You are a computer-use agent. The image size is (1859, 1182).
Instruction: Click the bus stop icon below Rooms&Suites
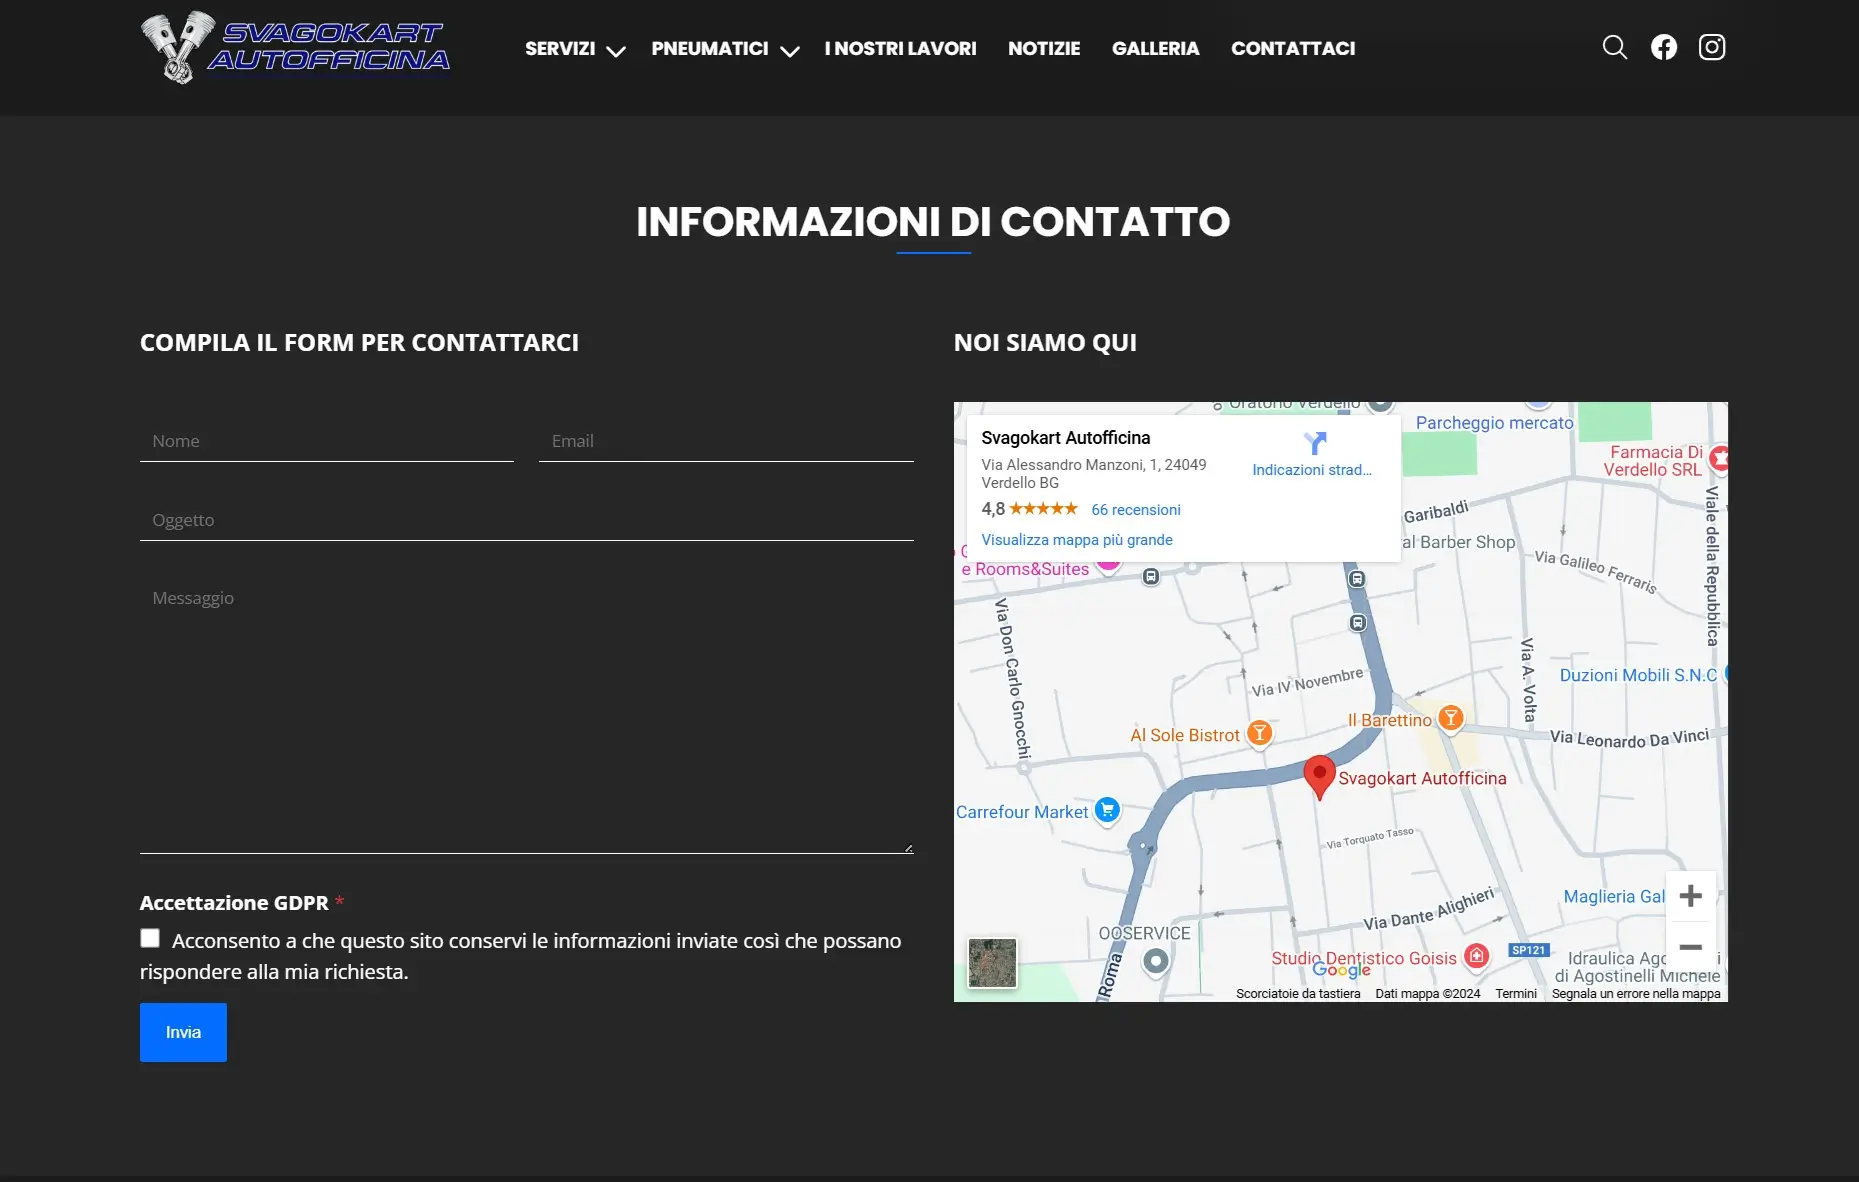[x=1151, y=577]
